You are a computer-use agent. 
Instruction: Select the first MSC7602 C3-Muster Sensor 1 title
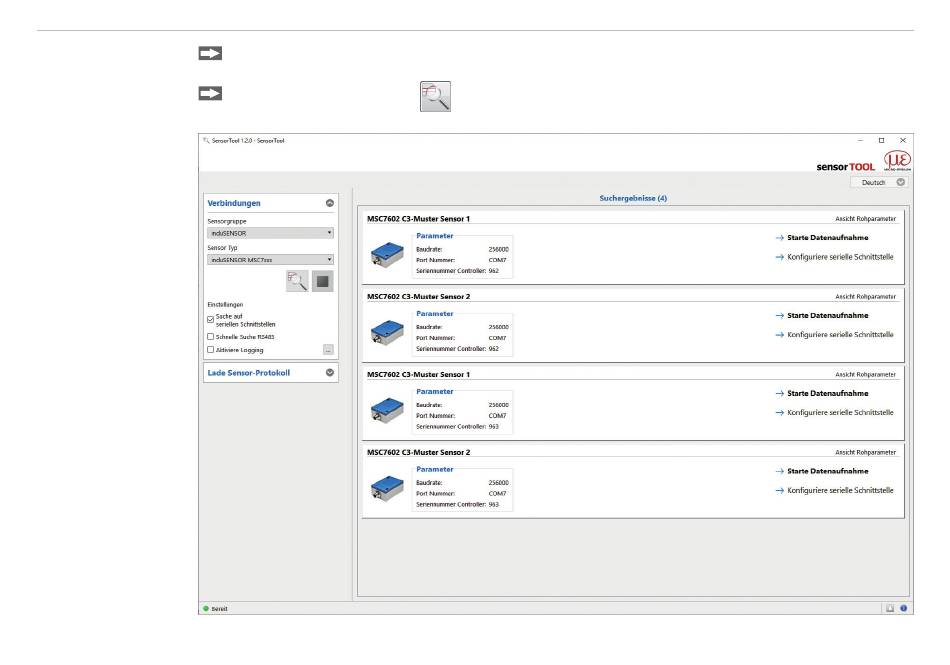[x=418, y=219]
